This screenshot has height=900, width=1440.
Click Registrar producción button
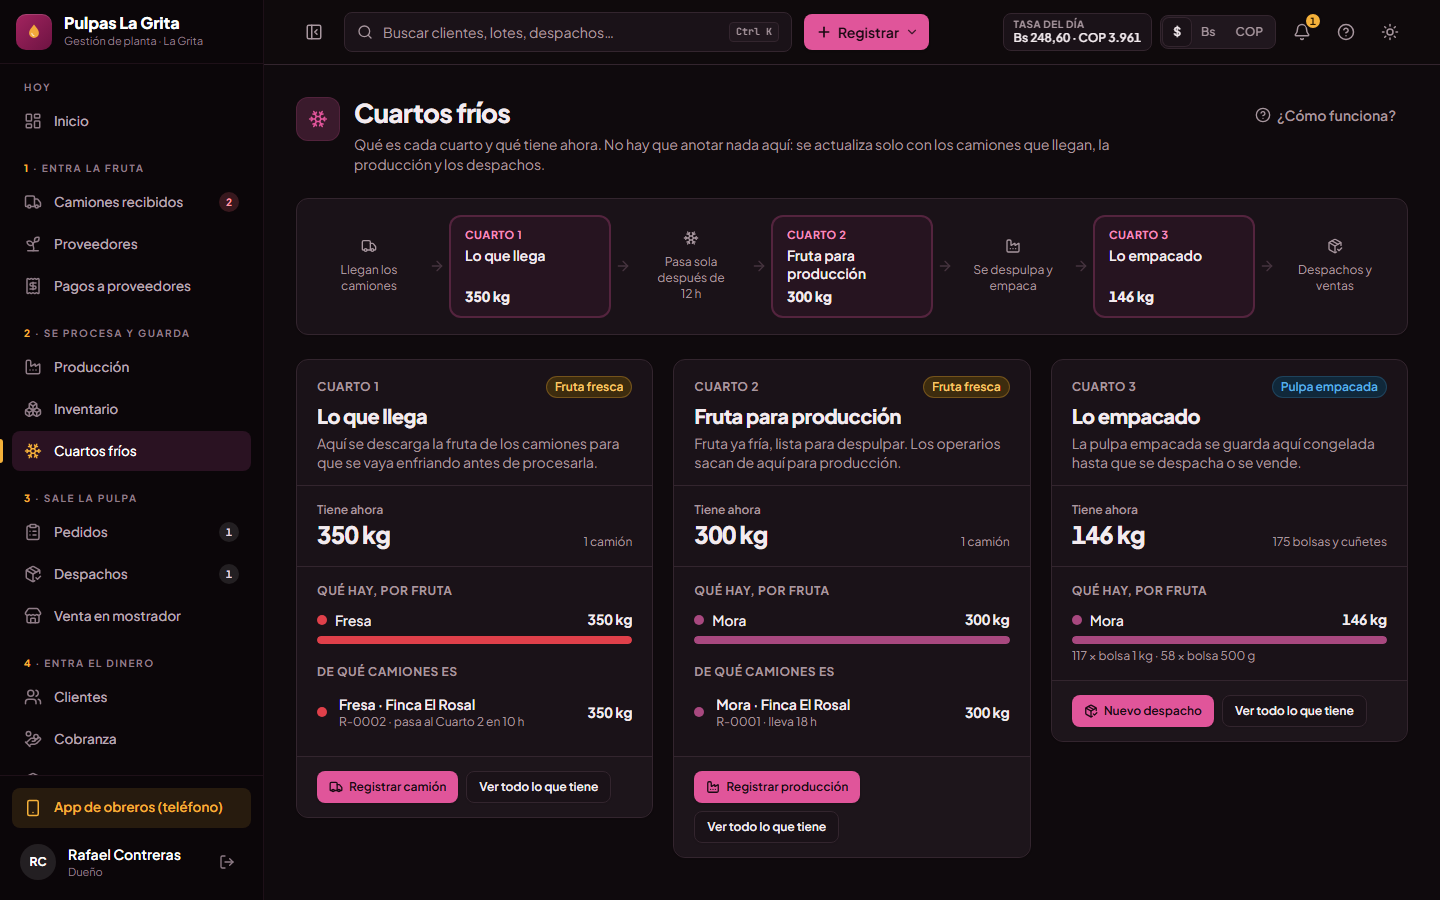pos(777,787)
